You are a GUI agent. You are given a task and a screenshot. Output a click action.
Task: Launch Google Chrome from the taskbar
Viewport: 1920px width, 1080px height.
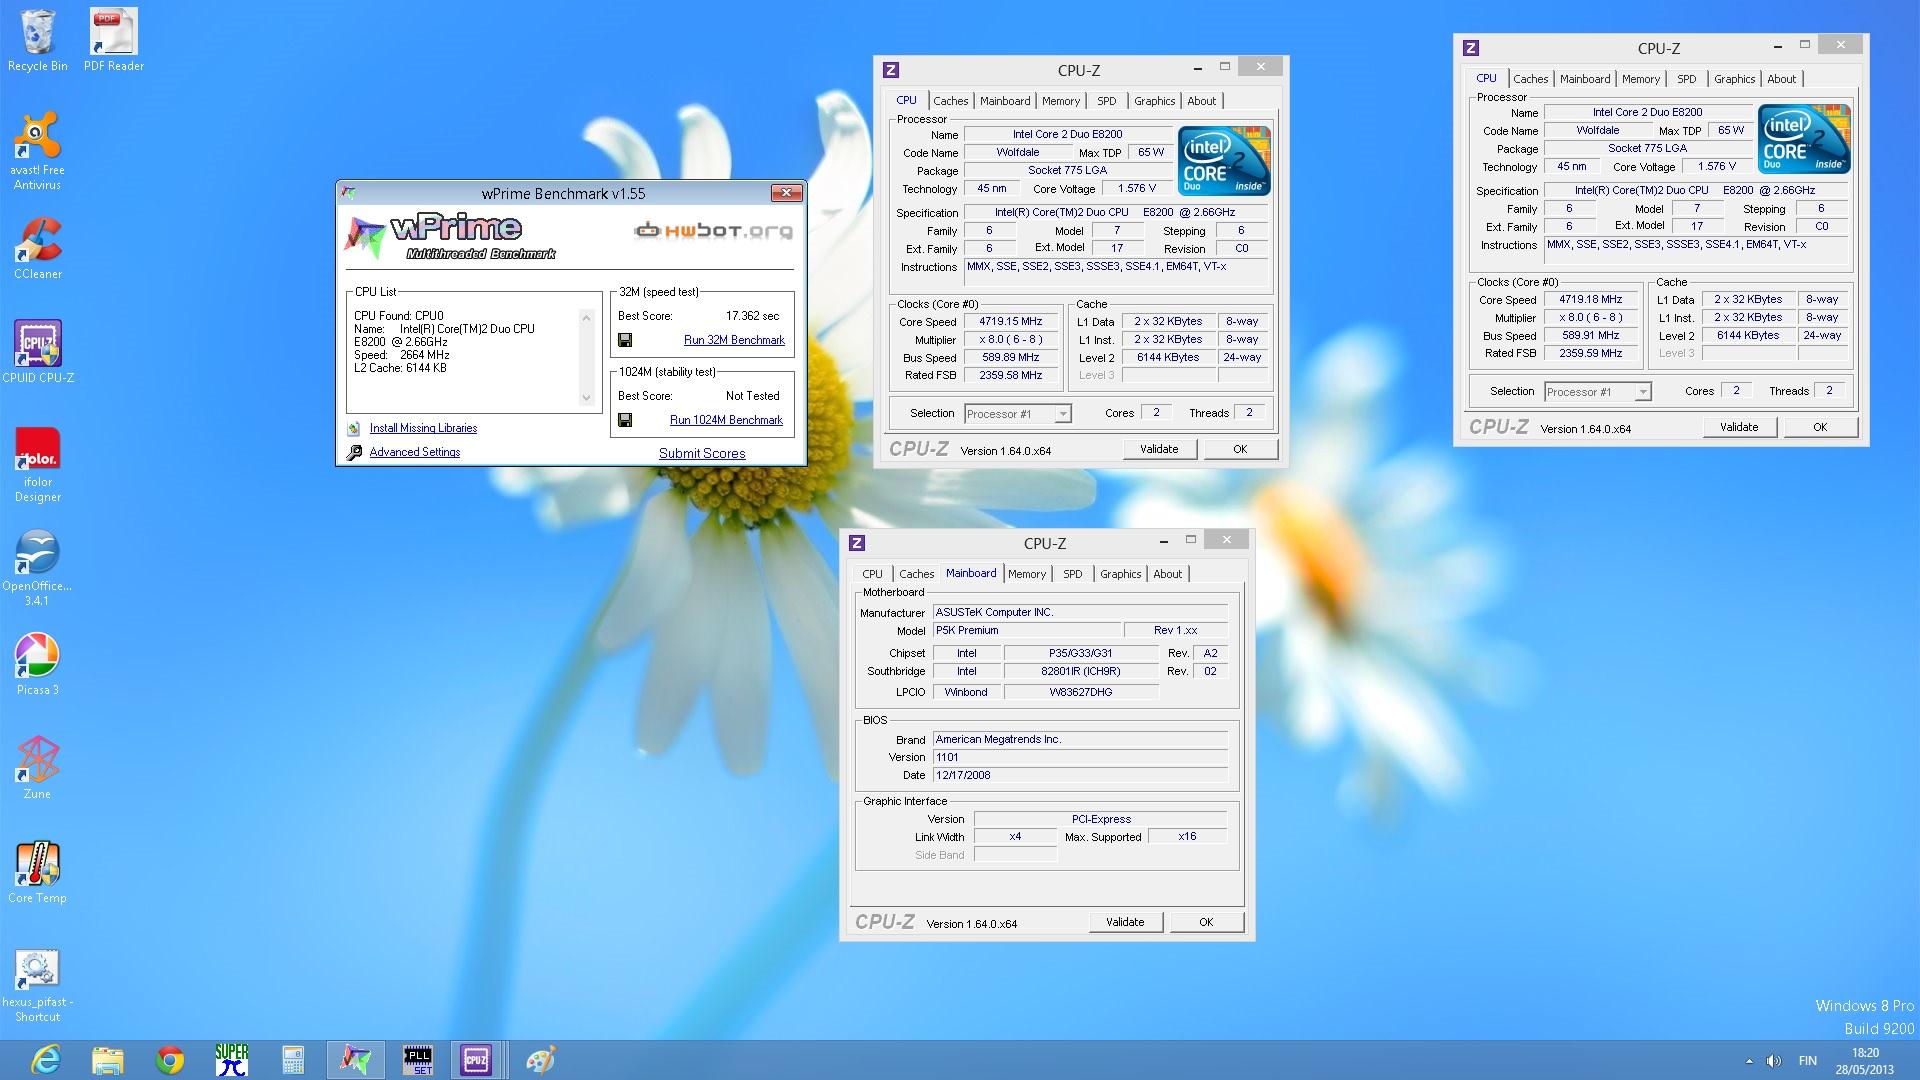(x=170, y=1060)
